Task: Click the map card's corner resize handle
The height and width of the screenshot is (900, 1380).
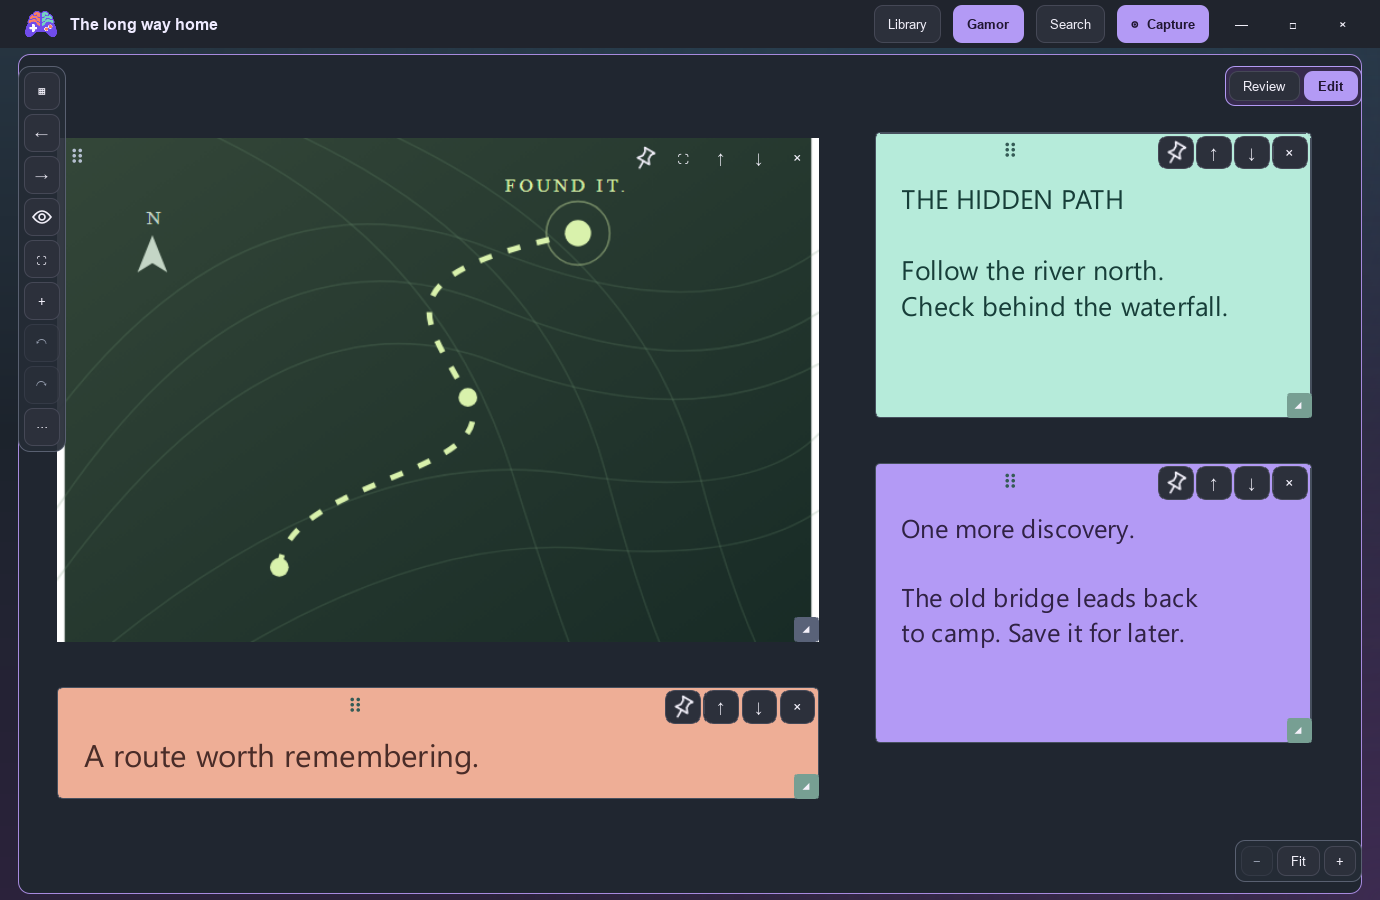Action: [806, 629]
